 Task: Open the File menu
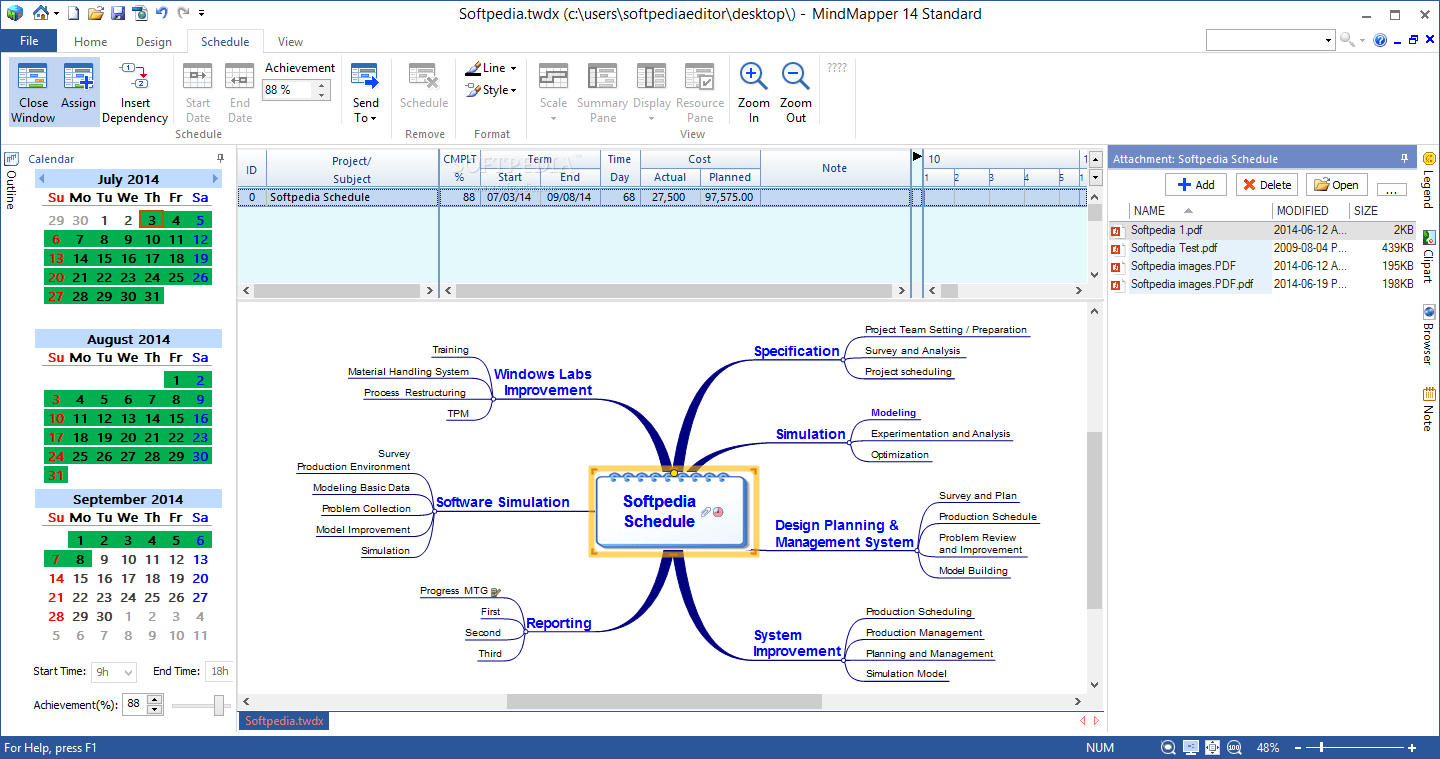[29, 41]
